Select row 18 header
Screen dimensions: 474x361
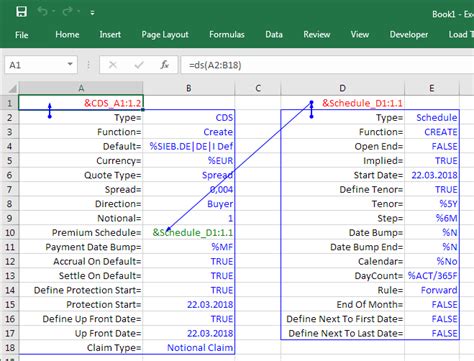point(9,347)
